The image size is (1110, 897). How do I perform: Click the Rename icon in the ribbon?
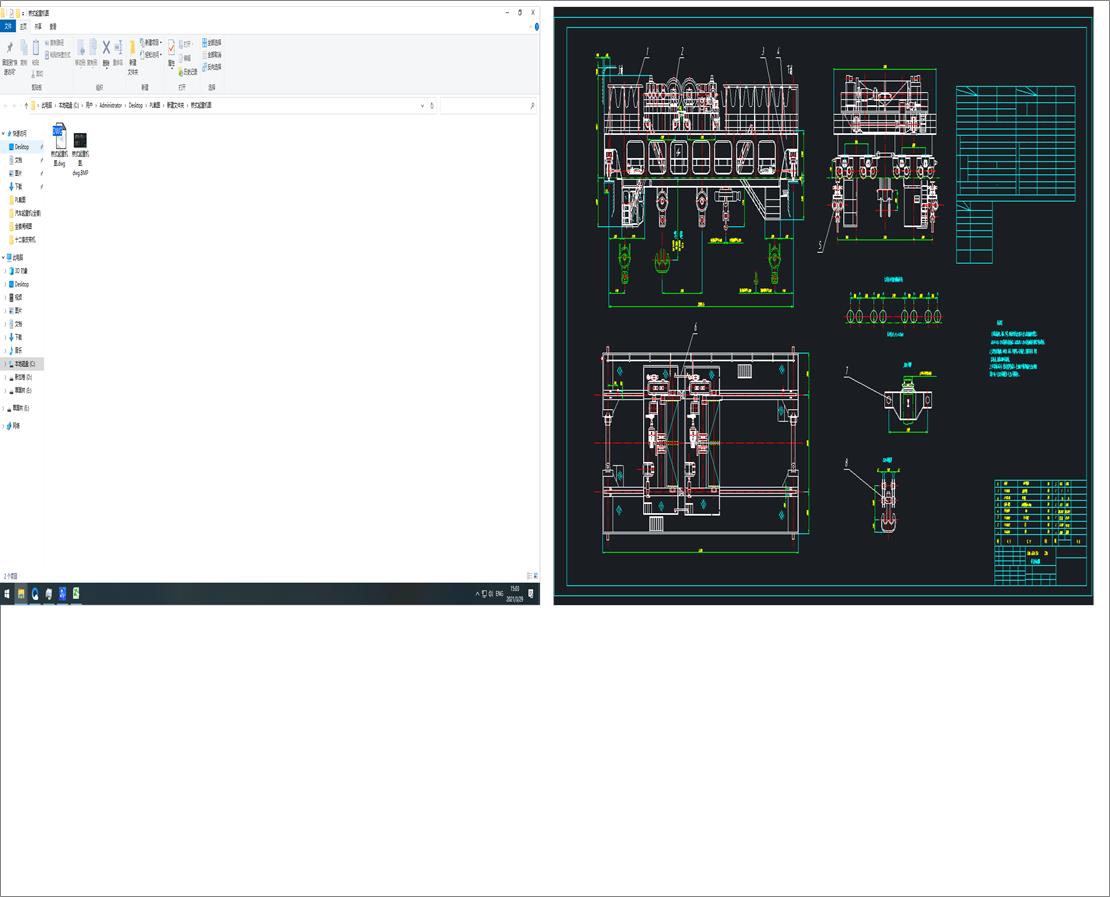coord(118,47)
